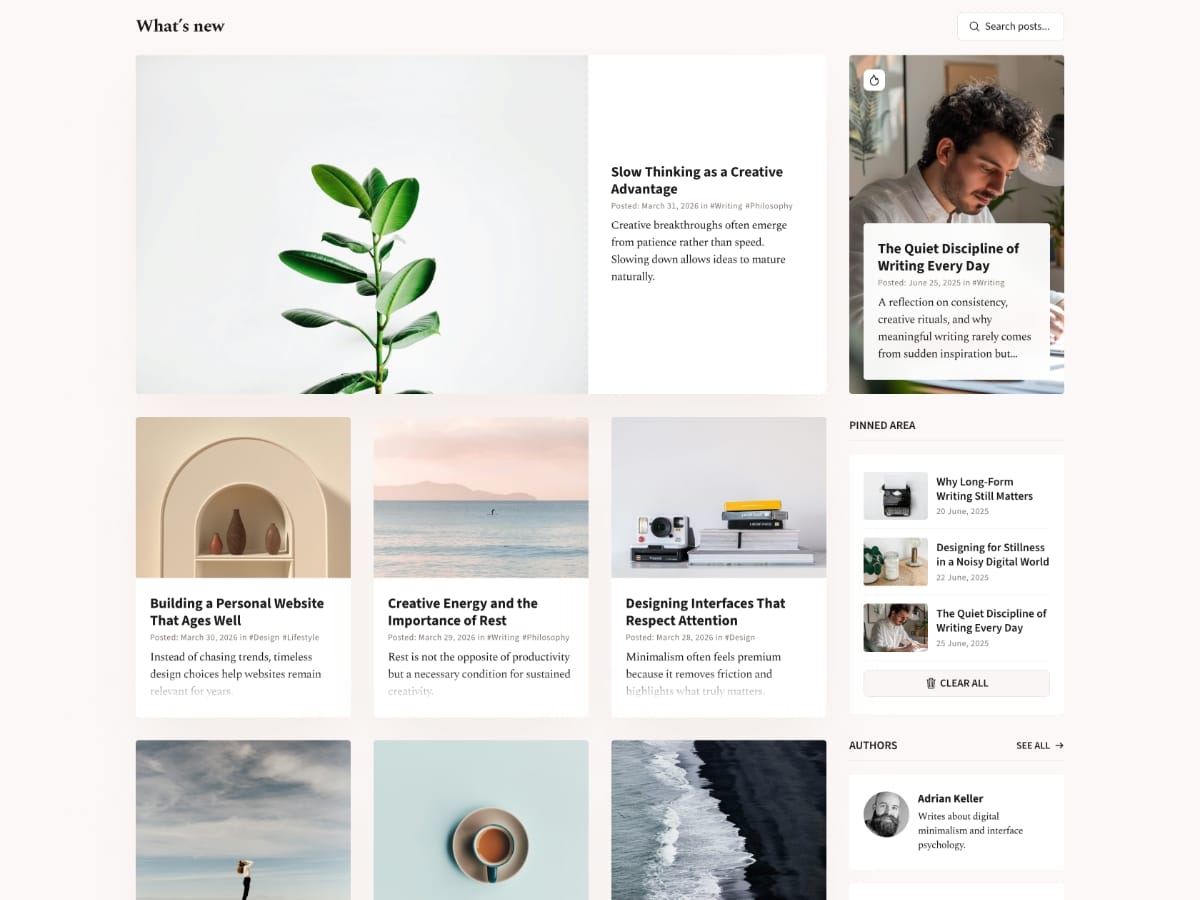Click the trash icon in Clear All

point(931,683)
